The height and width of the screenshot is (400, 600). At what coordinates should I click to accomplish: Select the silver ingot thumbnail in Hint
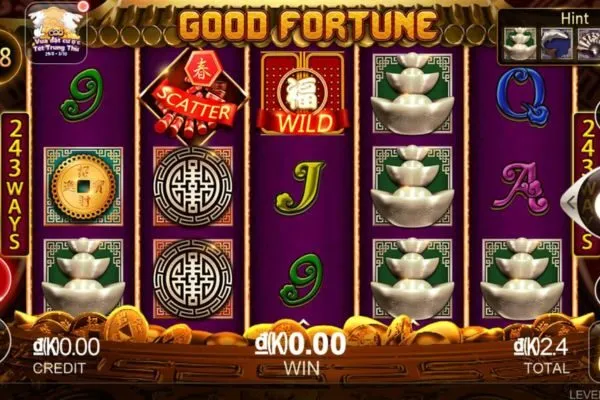[519, 44]
